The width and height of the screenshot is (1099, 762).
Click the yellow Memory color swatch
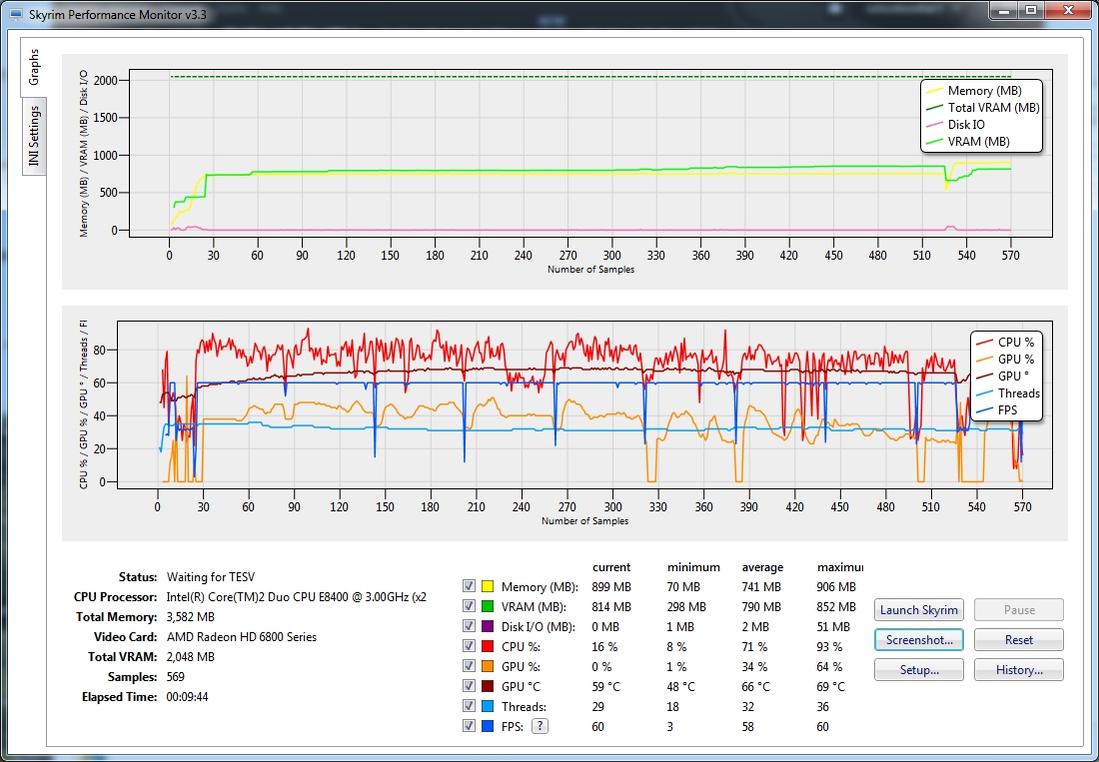(488, 587)
